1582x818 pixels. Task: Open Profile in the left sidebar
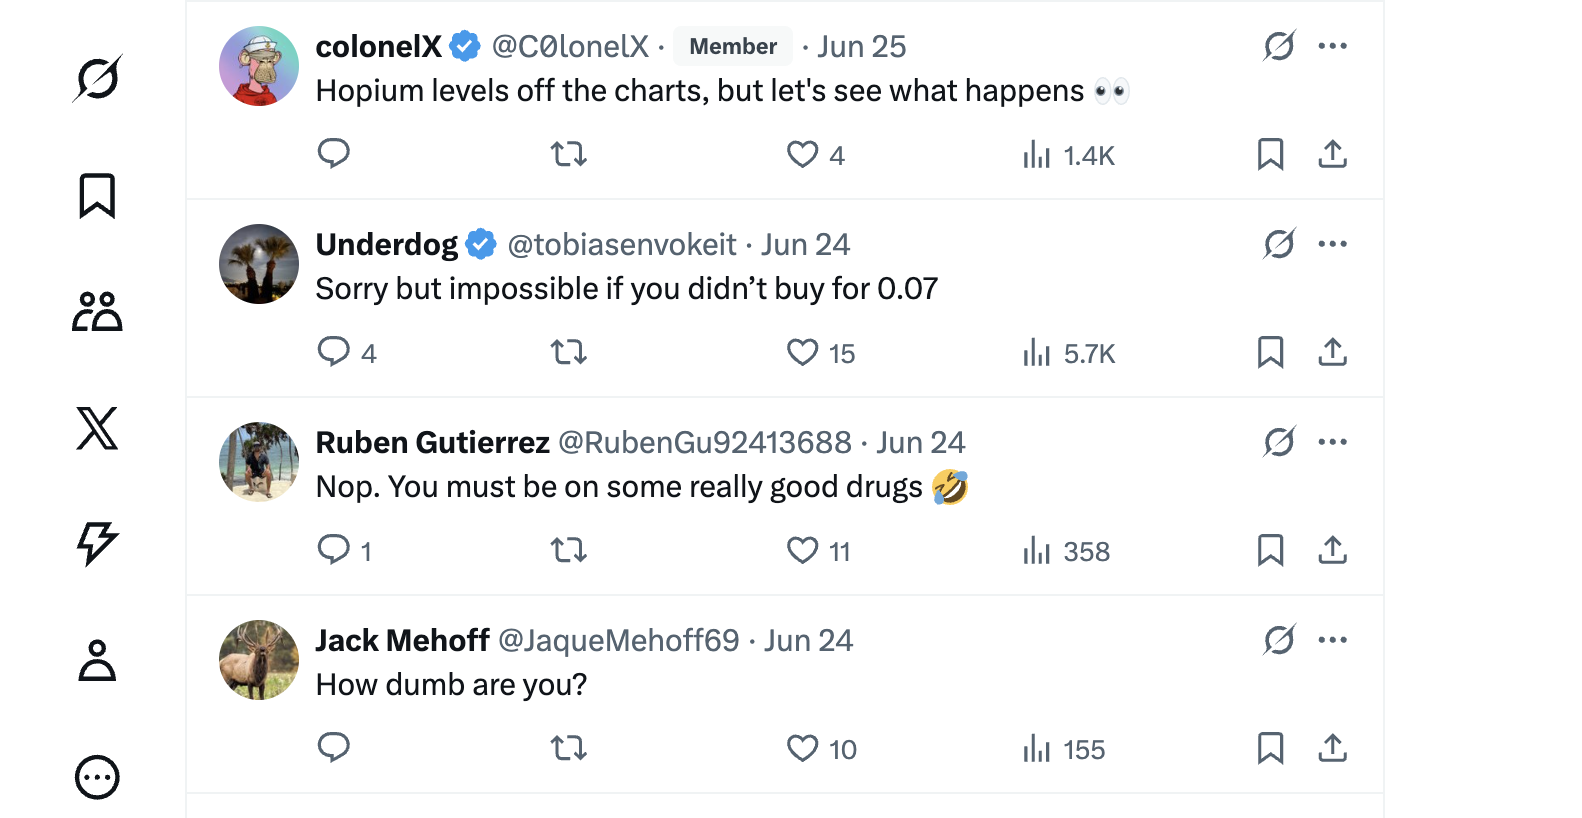(97, 661)
